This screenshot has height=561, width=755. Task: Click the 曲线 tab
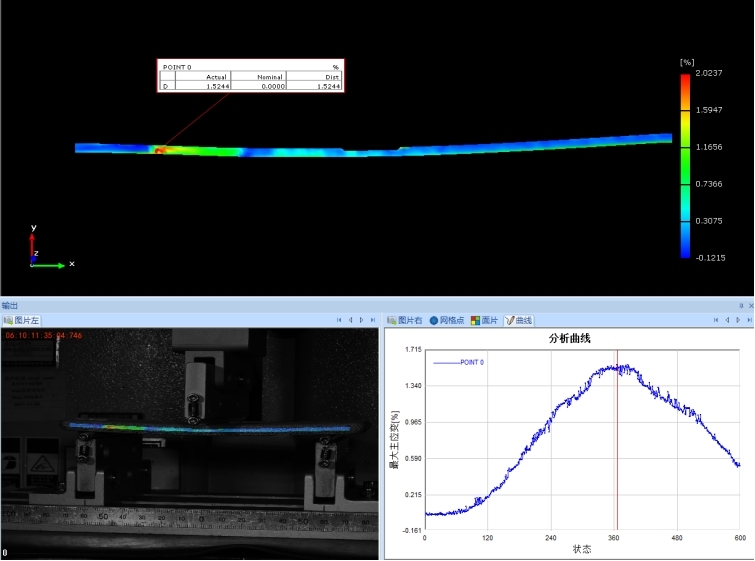(x=519, y=320)
